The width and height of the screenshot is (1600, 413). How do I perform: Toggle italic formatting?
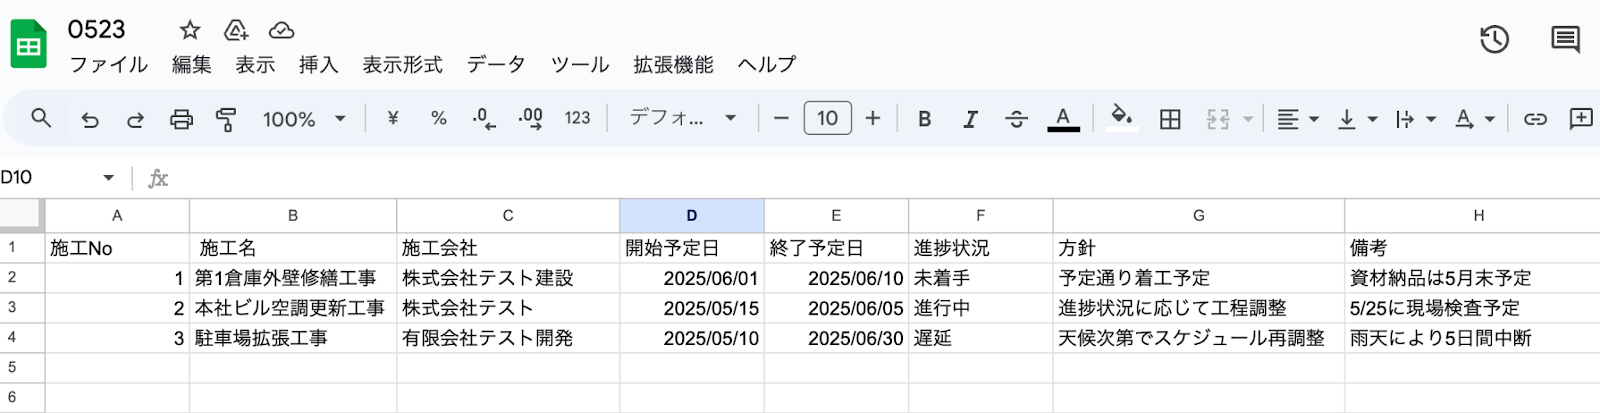(970, 119)
